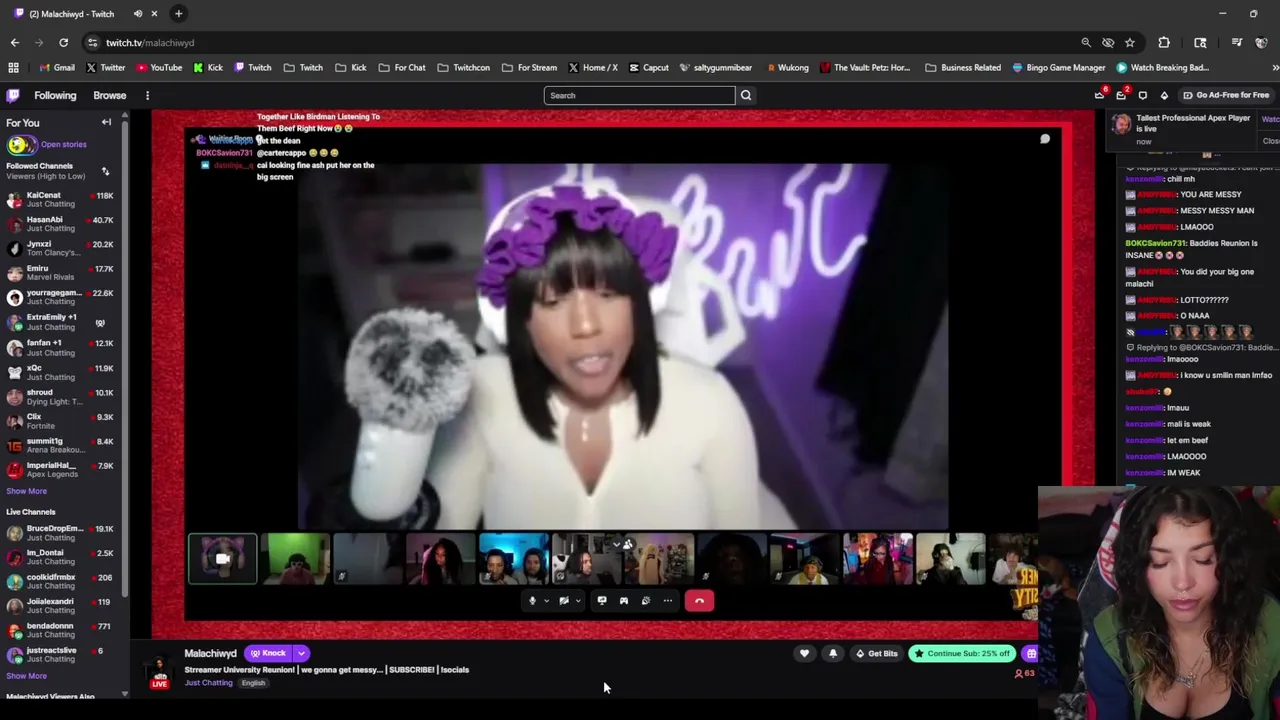This screenshot has width=1280, height=720.
Task: Open Prime Loot crown icon
Action: point(1099,95)
